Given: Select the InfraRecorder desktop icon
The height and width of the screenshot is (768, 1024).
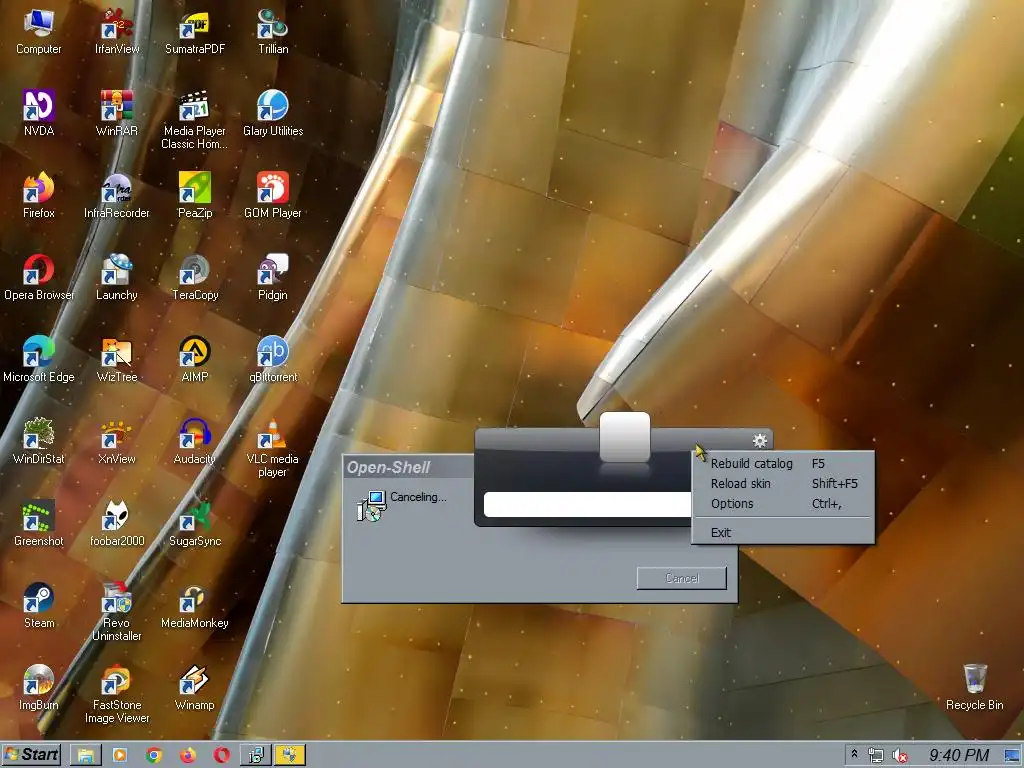Looking at the screenshot, I should (x=117, y=196).
